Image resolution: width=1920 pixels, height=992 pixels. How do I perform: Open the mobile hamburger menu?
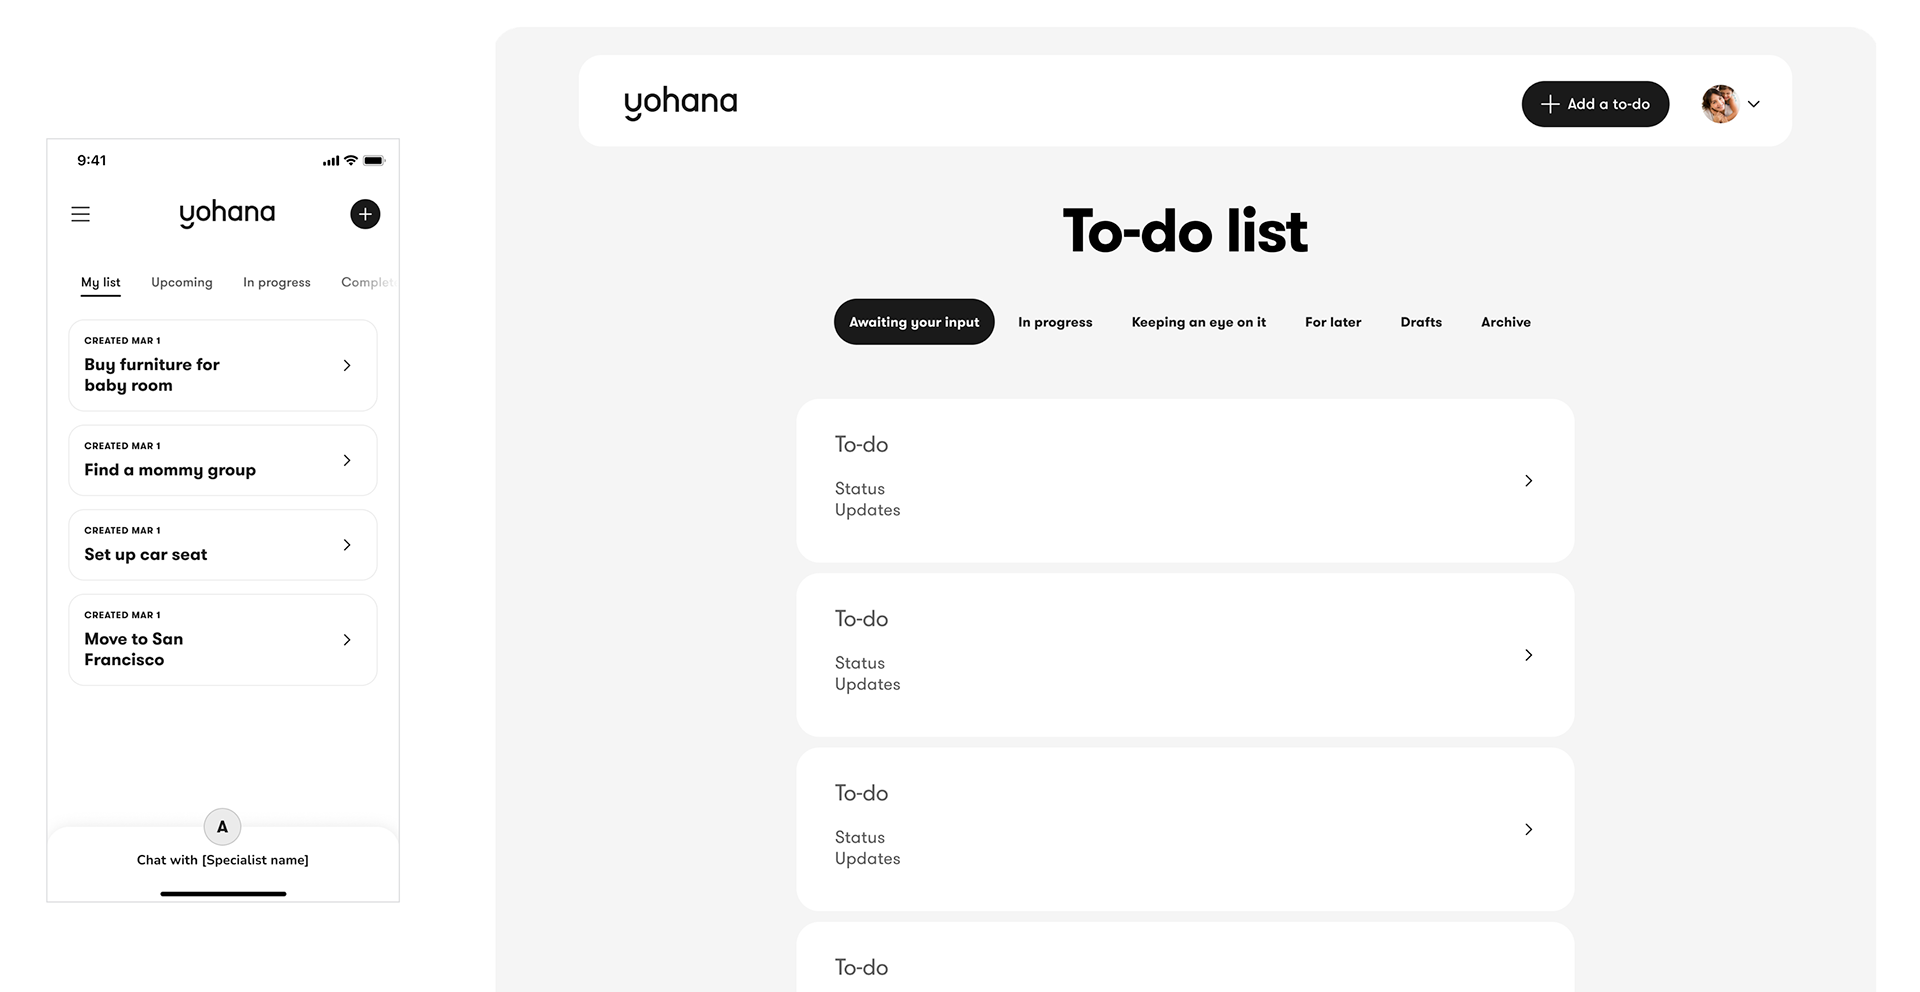(x=81, y=214)
